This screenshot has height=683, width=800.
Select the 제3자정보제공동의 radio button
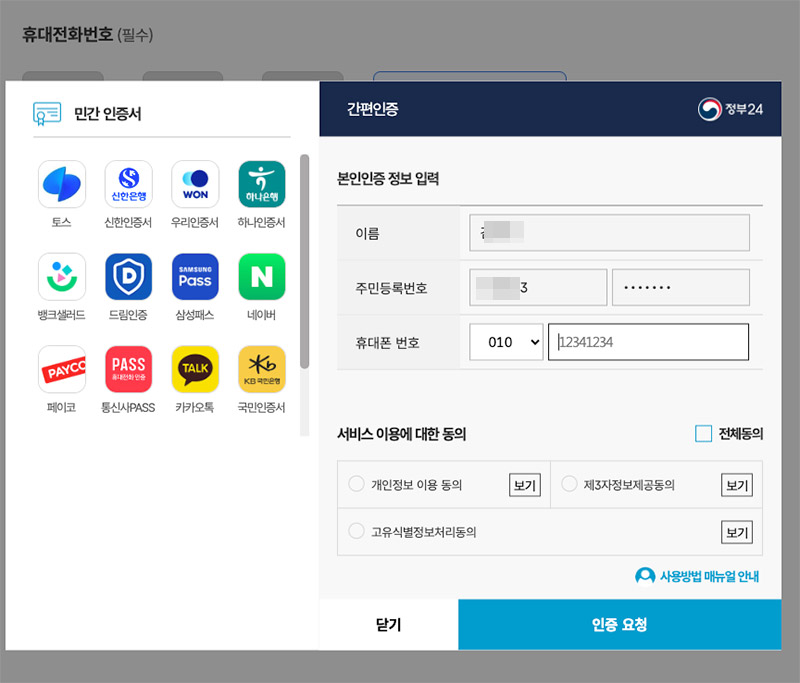[x=569, y=484]
